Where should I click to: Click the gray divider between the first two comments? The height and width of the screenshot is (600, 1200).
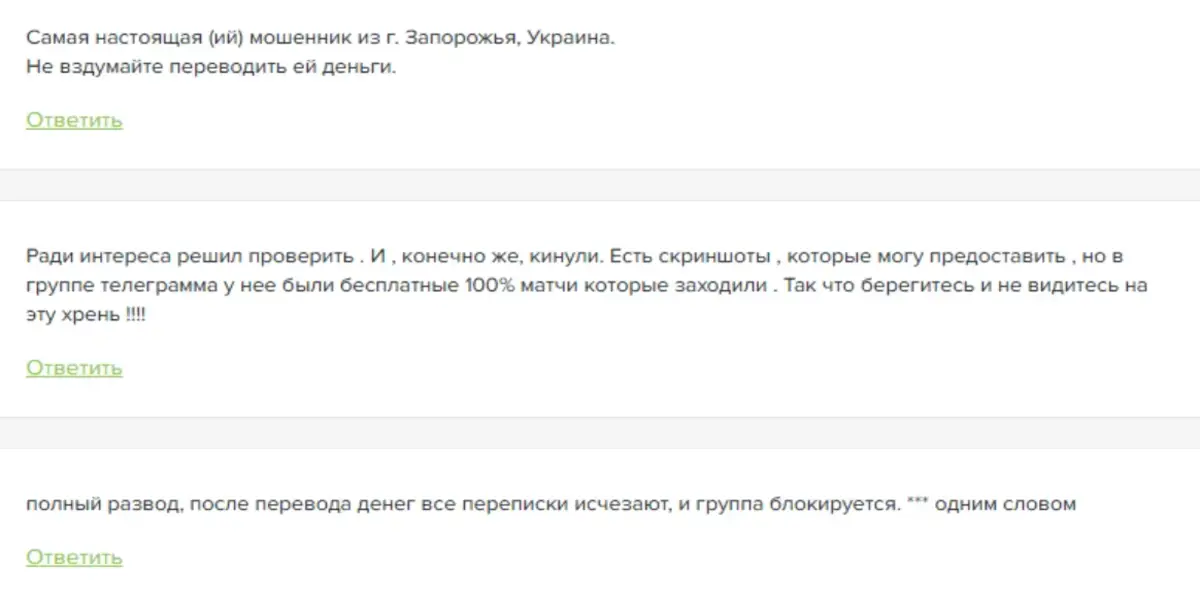click(x=600, y=186)
